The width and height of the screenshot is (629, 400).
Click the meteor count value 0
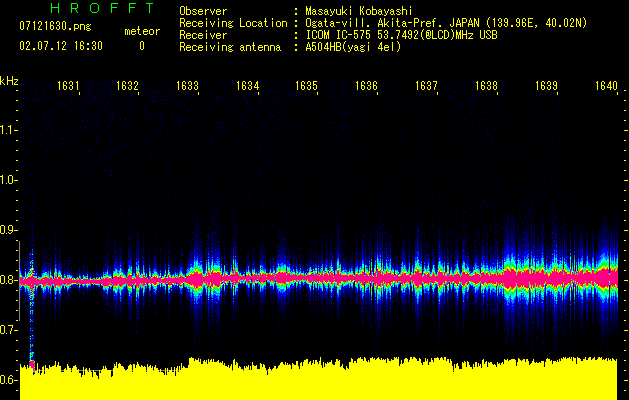(x=142, y=46)
